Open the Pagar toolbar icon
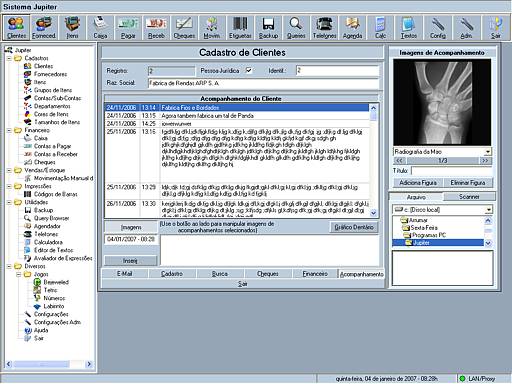The width and height of the screenshot is (512, 384). [128, 27]
